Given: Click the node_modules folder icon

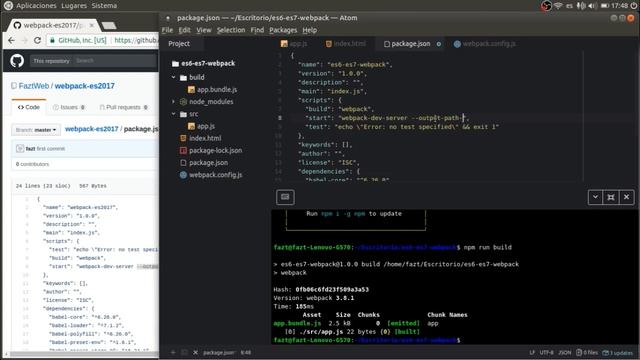Looking at the screenshot, I should point(183,102).
